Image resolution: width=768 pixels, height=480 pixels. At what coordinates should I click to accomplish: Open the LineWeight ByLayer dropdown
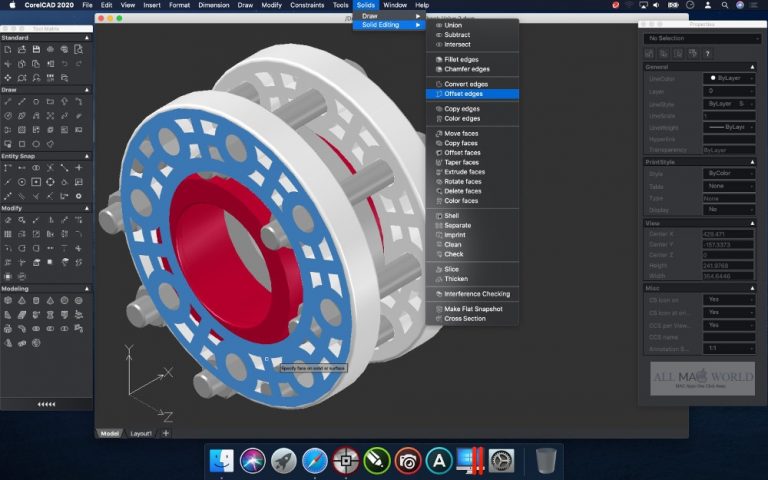[x=729, y=127]
